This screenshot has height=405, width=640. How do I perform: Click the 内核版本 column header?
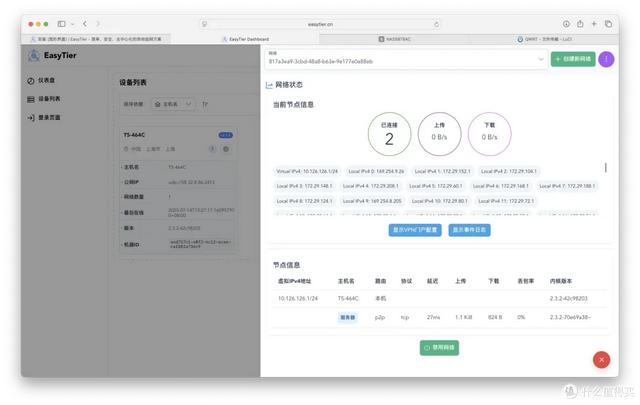[561, 281]
